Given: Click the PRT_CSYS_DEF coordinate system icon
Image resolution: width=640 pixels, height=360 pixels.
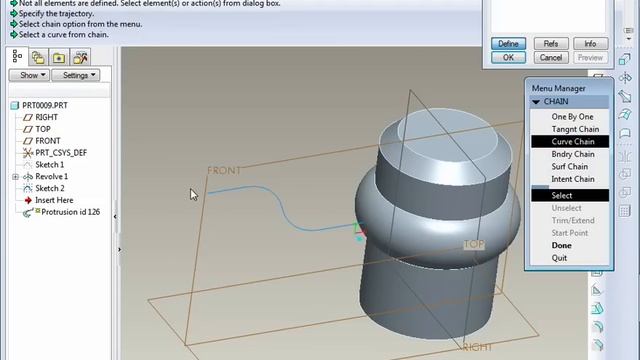Looking at the screenshot, I should coord(28,153).
